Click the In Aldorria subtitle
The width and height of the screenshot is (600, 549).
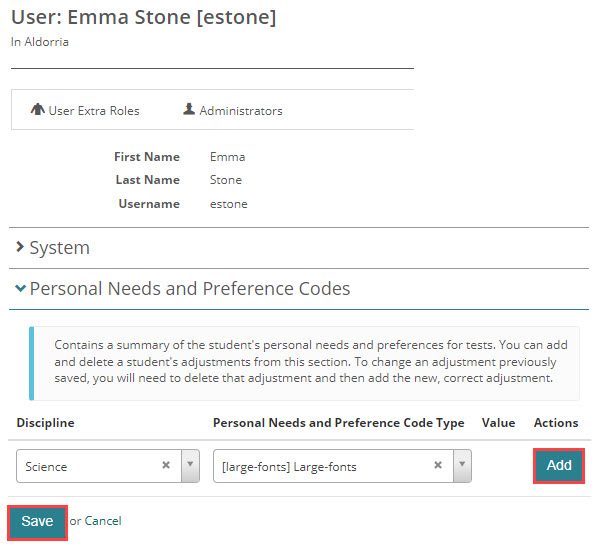point(40,42)
